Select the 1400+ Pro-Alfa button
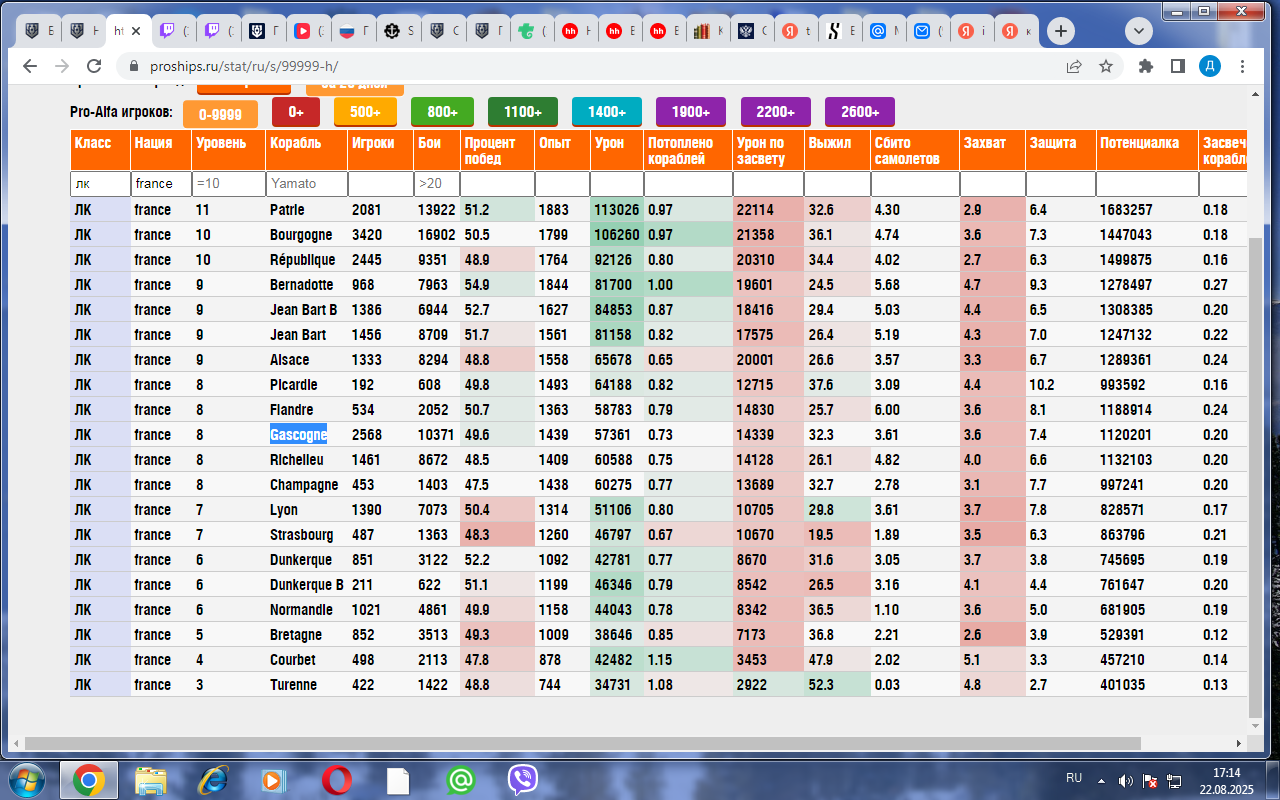Viewport: 1280px width, 800px height. (x=607, y=112)
